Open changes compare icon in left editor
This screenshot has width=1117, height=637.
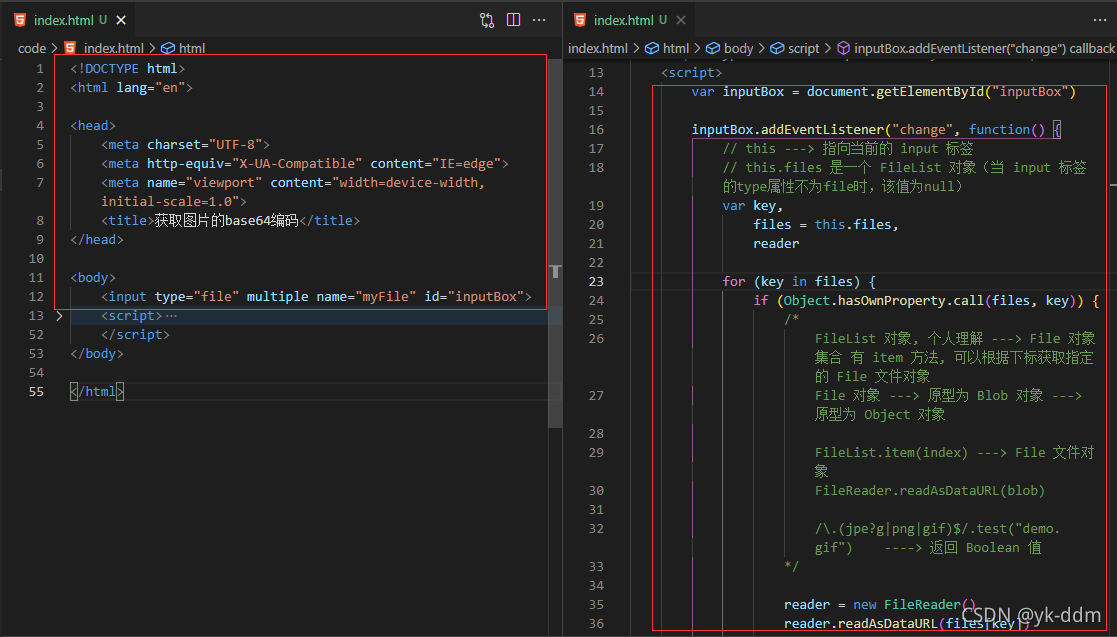coord(487,20)
